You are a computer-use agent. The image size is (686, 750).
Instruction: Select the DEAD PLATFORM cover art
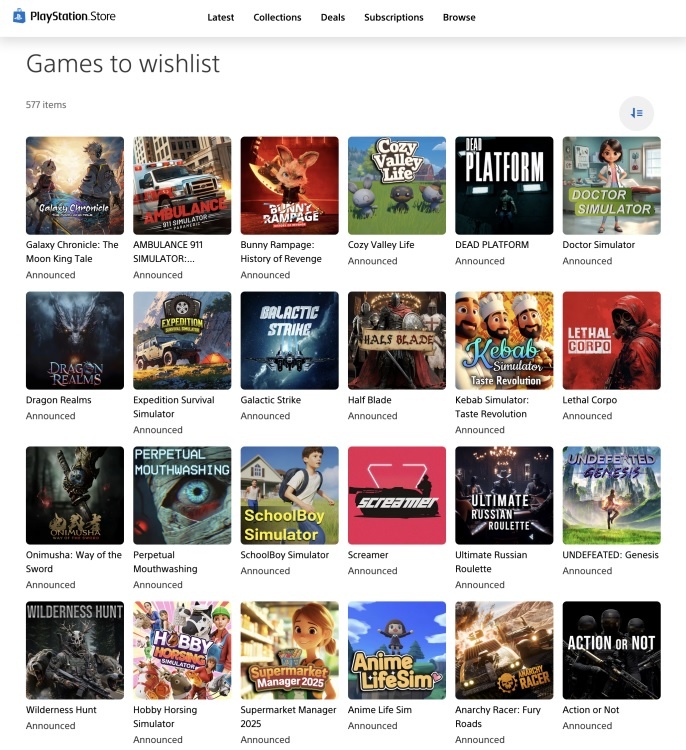504,186
